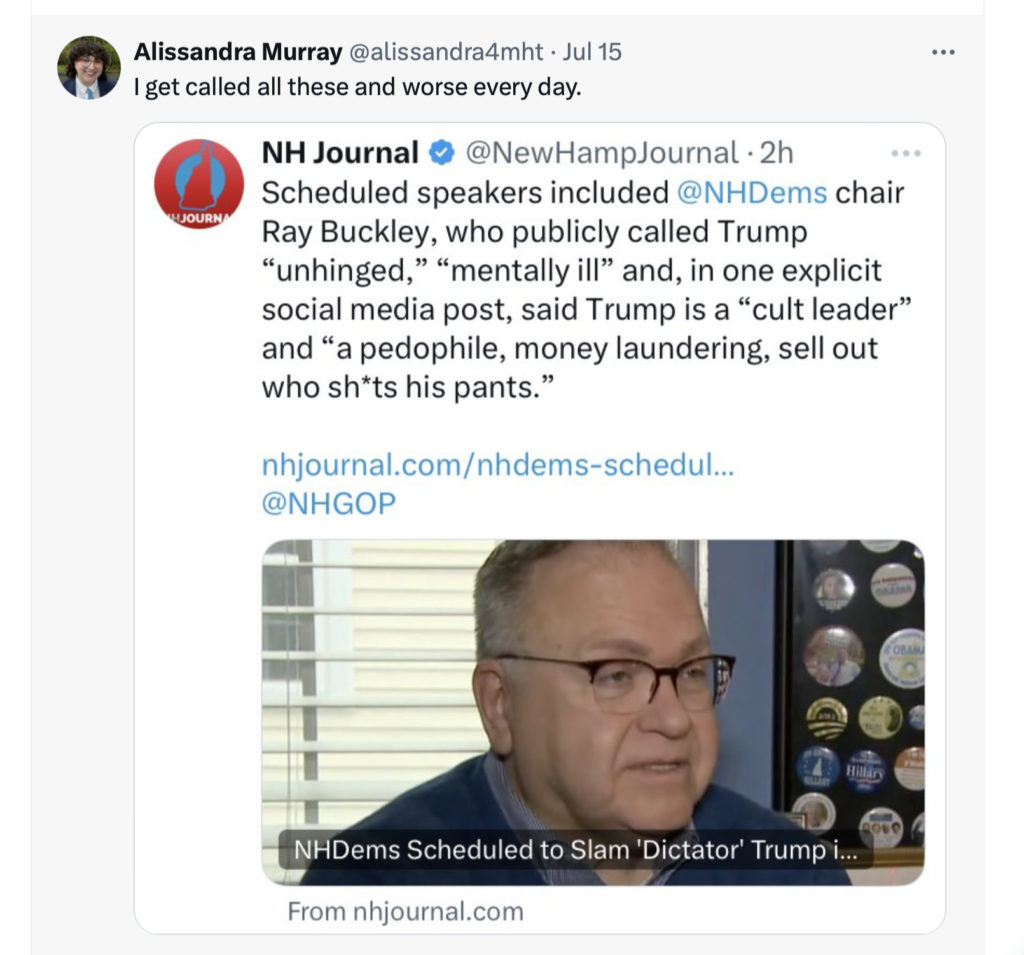
Task: Click the 'NHDems Scheduled to Slam' headline caption
Action: pyautogui.click(x=576, y=851)
